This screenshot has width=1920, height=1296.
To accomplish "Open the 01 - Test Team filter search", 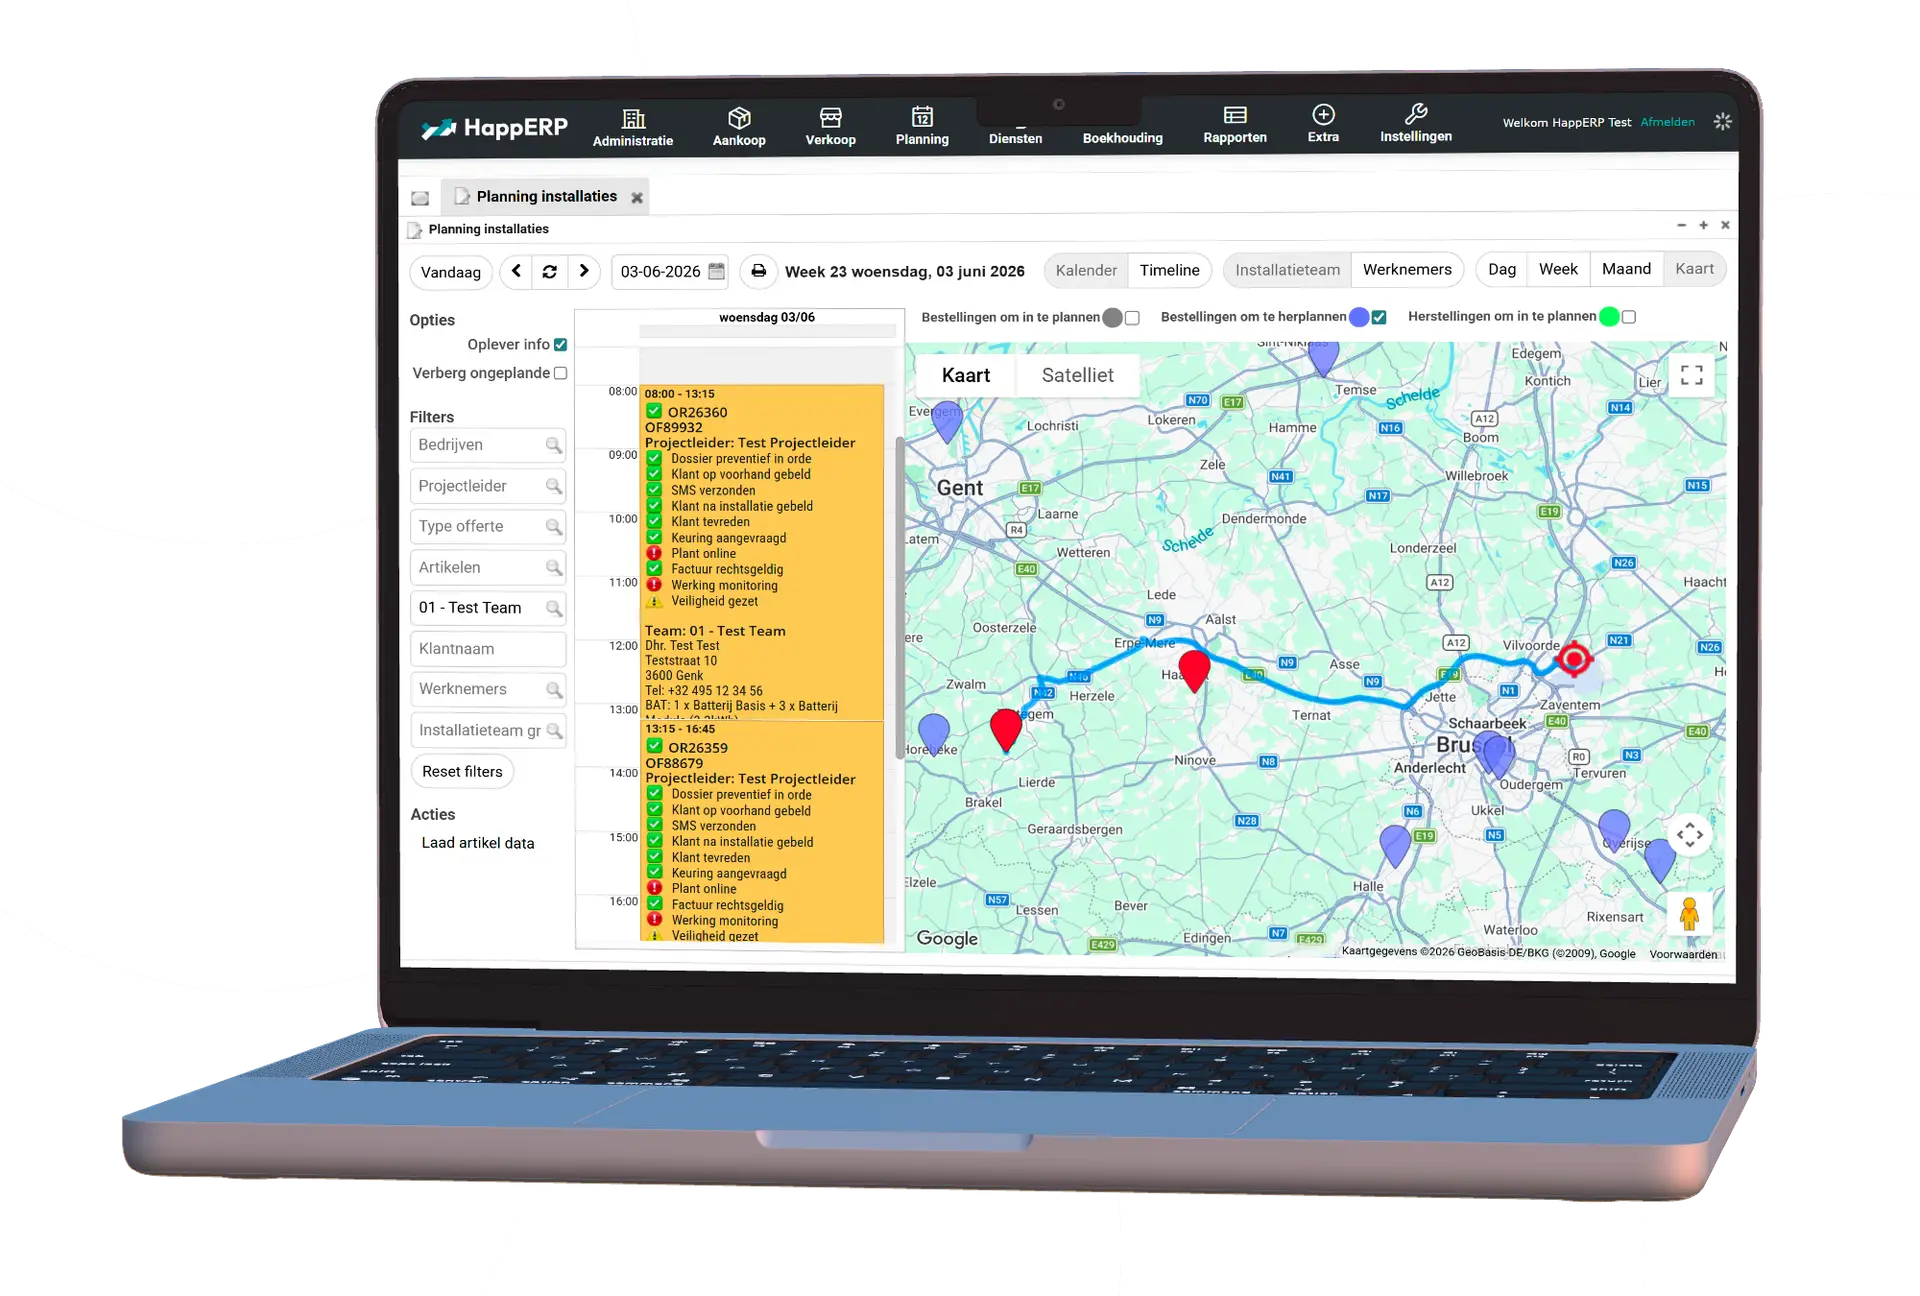I will 553,608.
